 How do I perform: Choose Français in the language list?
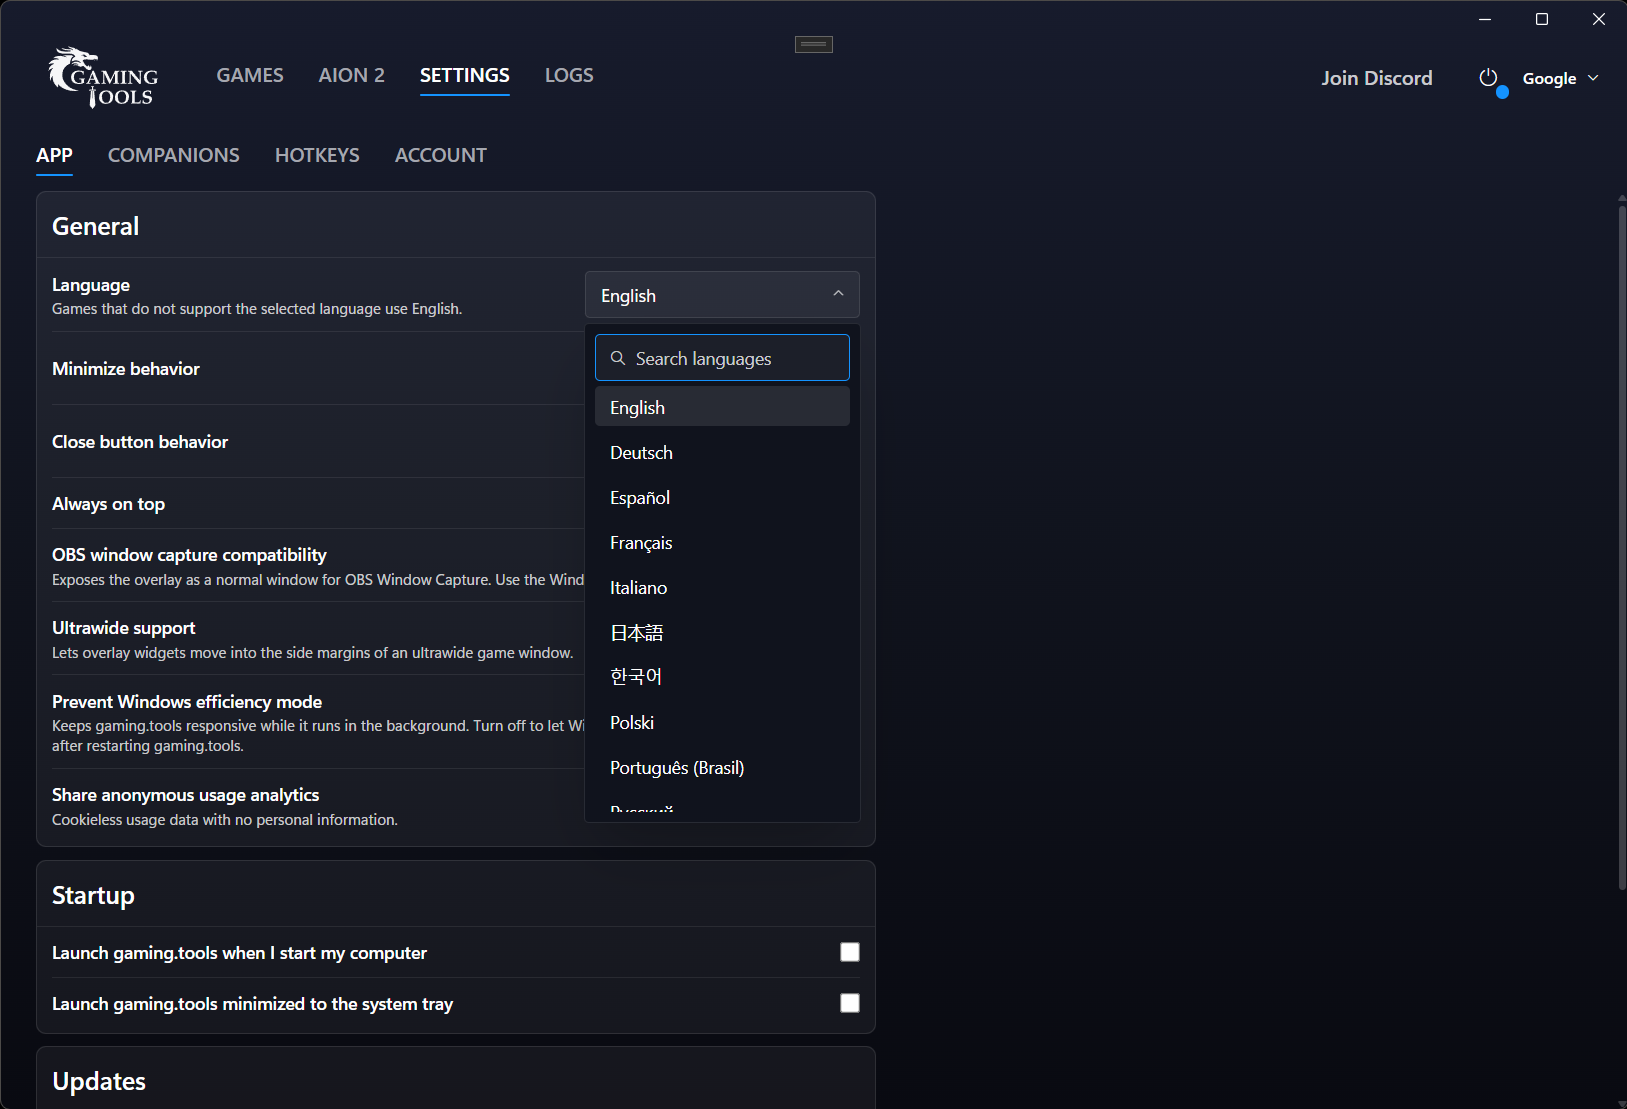click(x=722, y=542)
